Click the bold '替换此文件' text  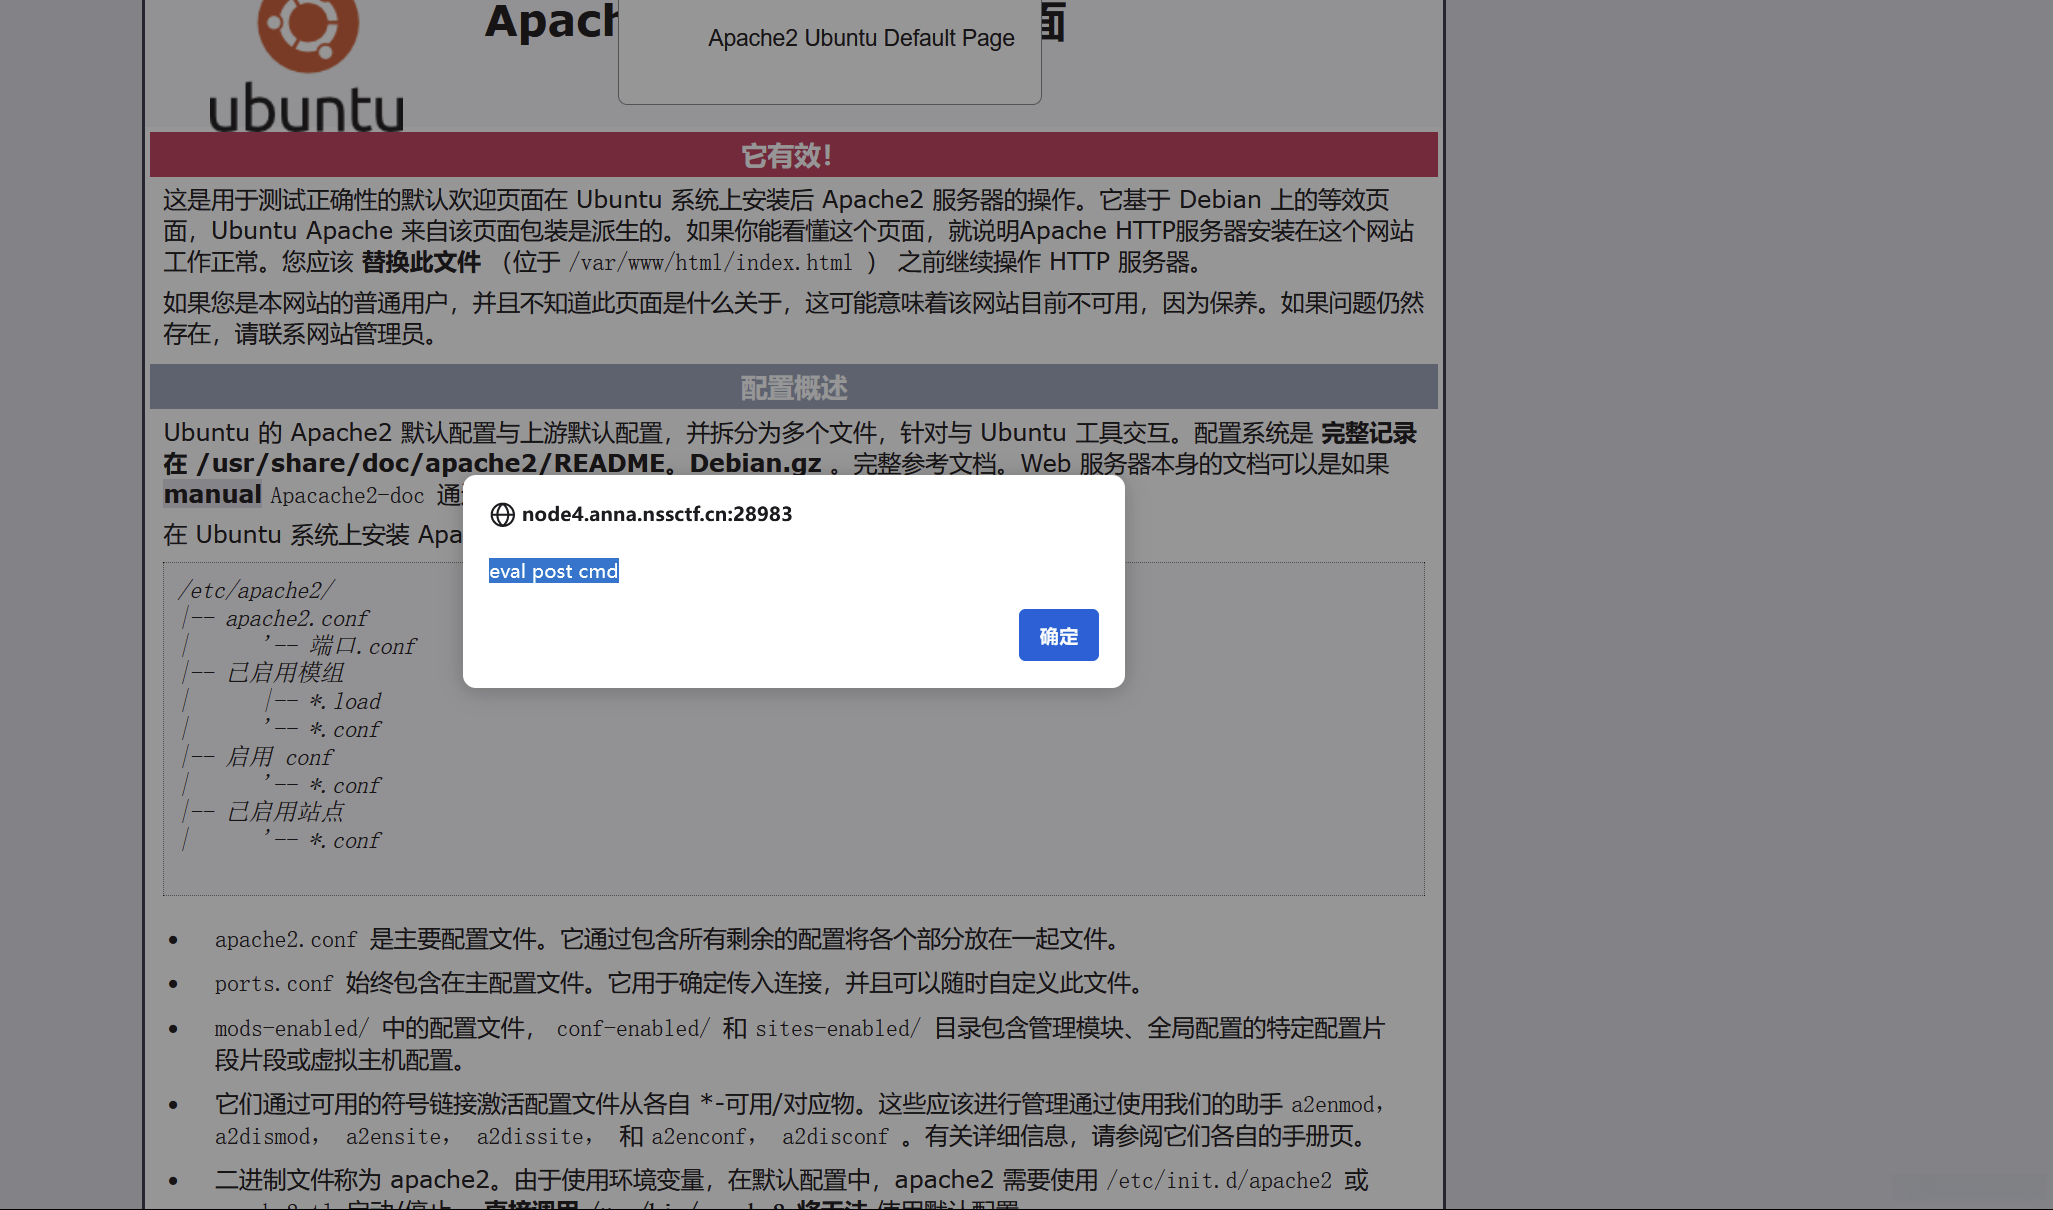point(421,263)
